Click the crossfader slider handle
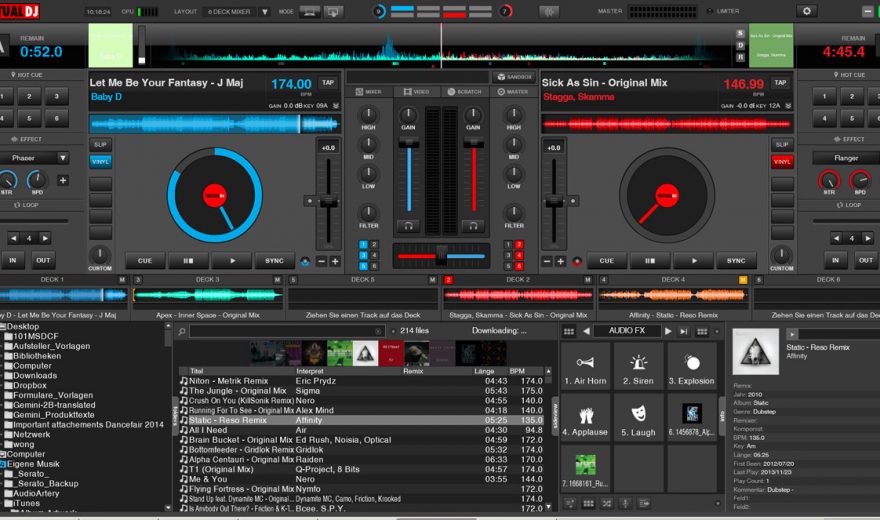The image size is (880, 520). click(439, 255)
